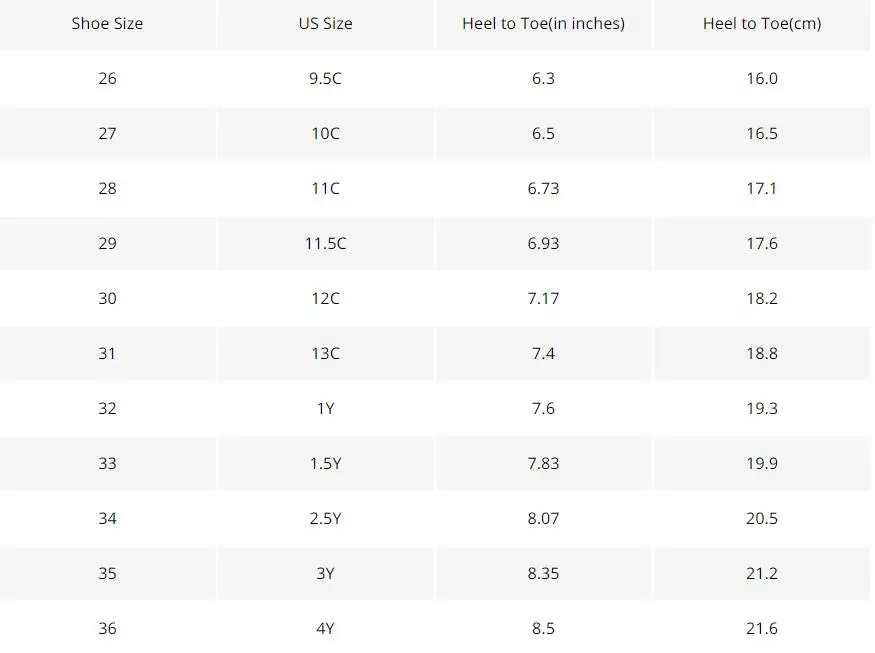Select shoe size 26 cell
Screen dimensions: 875x653
coord(107,78)
